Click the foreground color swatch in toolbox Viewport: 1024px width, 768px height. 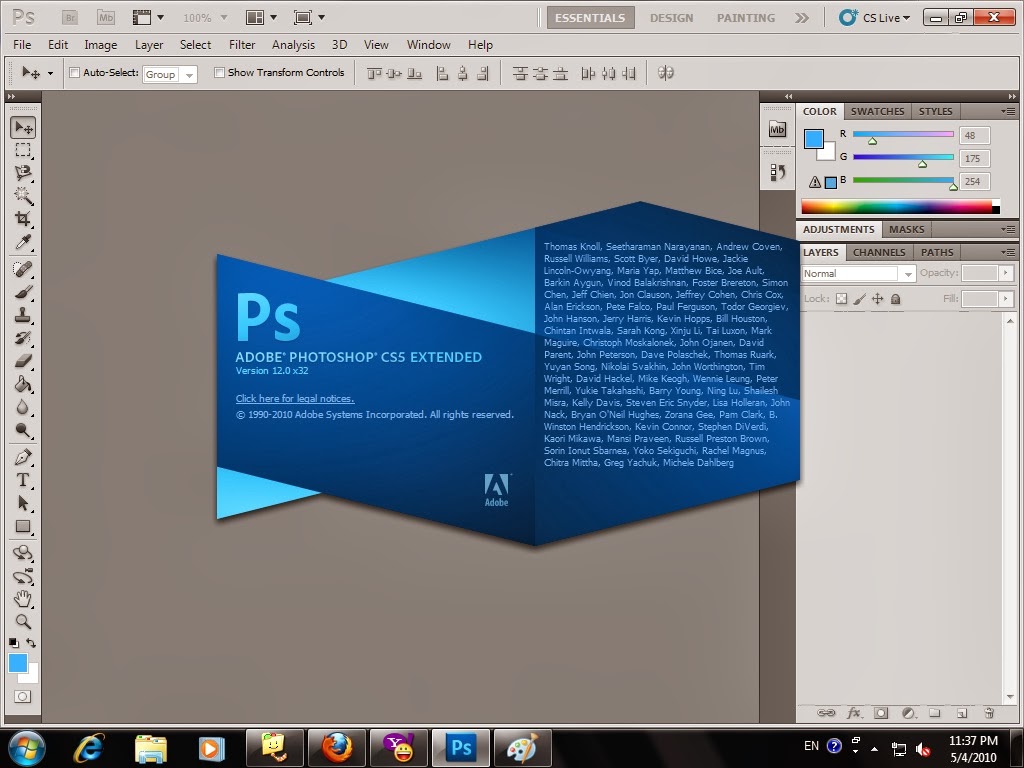click(x=18, y=663)
